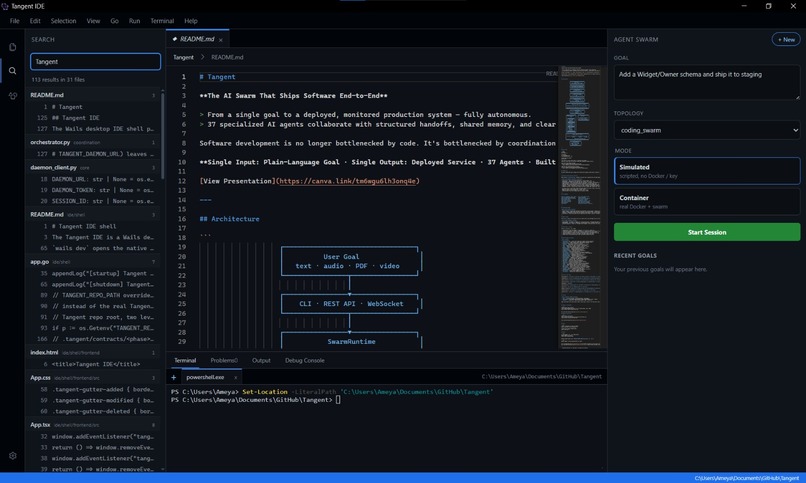Collapse the App.css search result group
806x483 pixels.
point(93,378)
